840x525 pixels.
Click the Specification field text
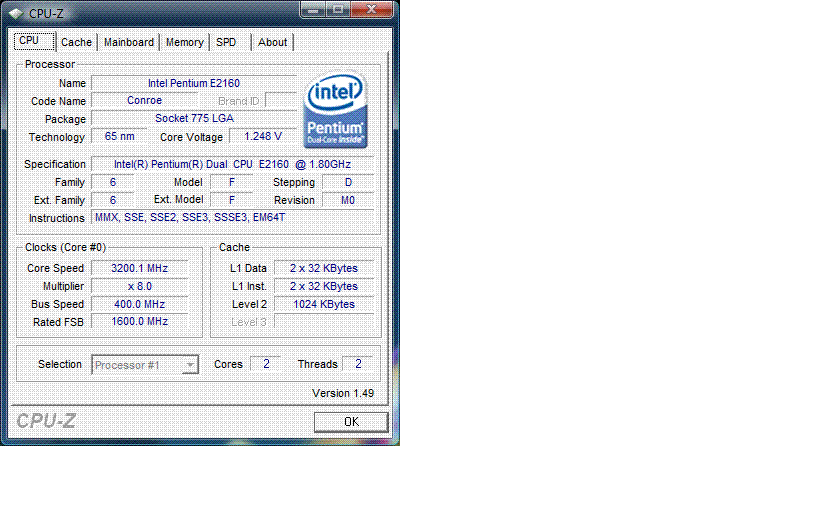pyautogui.click(x=232, y=164)
